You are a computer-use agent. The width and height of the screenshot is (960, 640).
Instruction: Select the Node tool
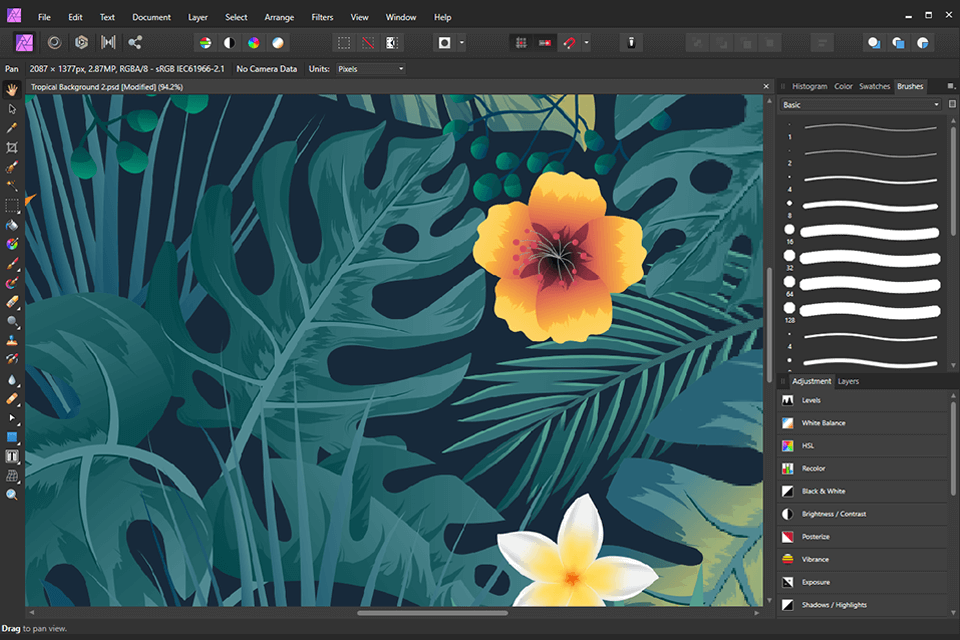coord(12,418)
